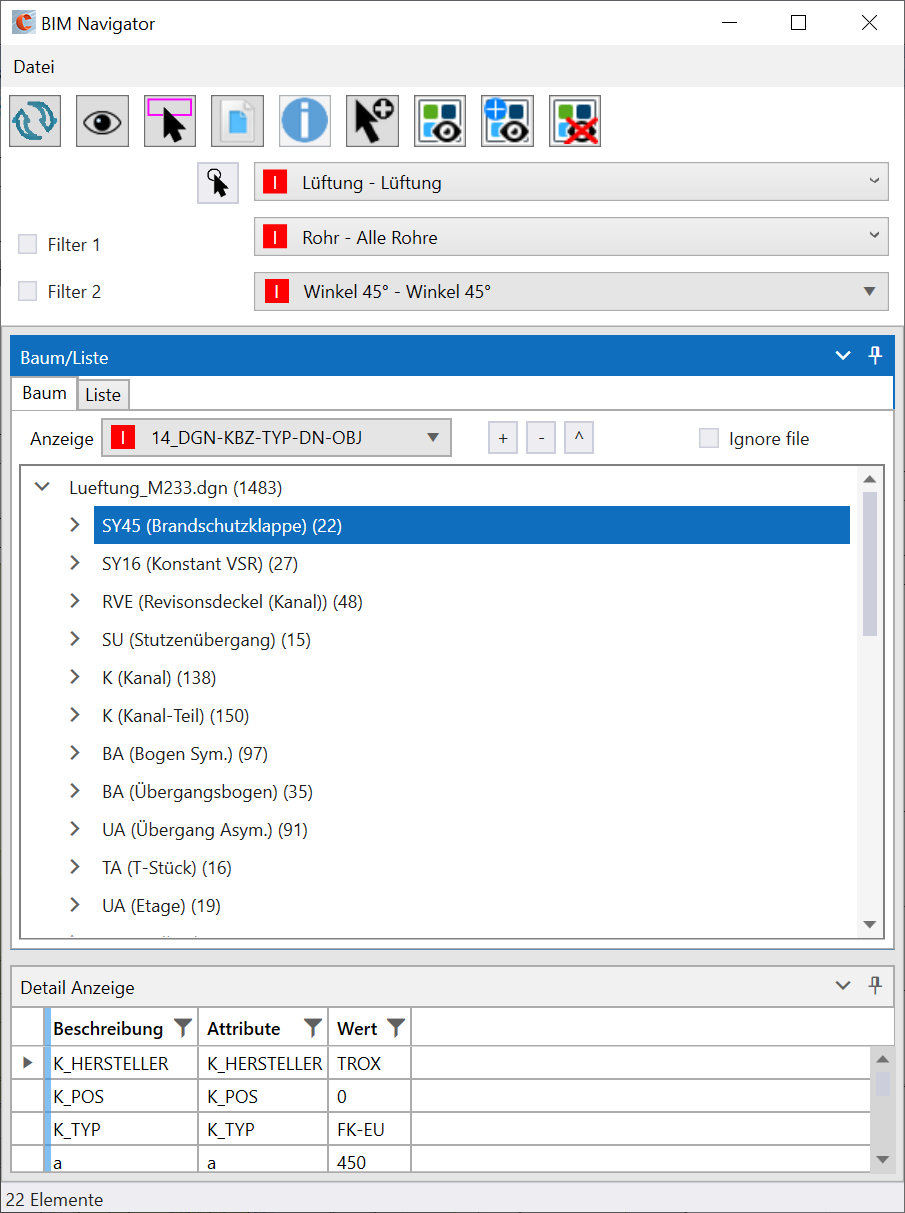Expand the K (Kanal-Teil) node
905x1213 pixels.
coord(75,715)
